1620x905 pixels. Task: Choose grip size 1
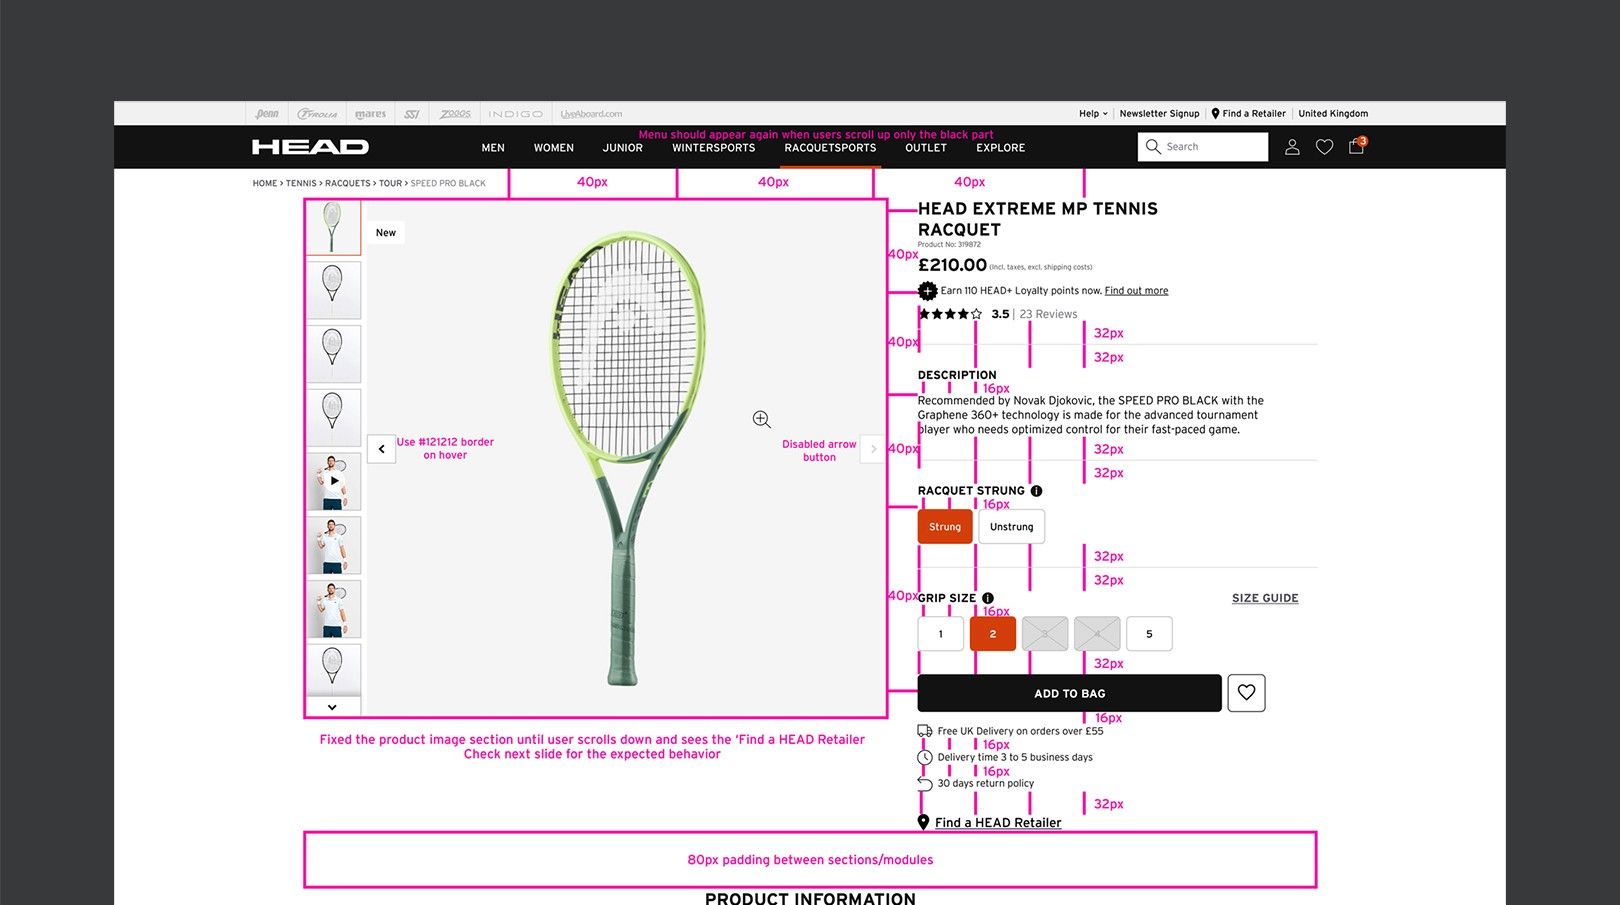click(x=941, y=634)
